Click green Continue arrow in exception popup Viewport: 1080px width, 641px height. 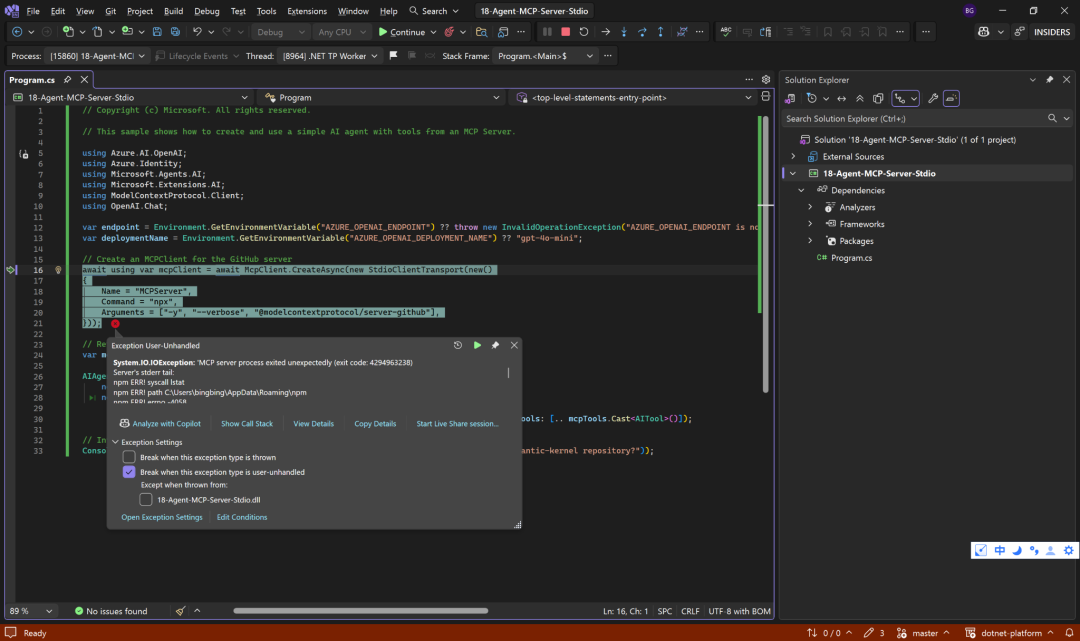(477, 346)
